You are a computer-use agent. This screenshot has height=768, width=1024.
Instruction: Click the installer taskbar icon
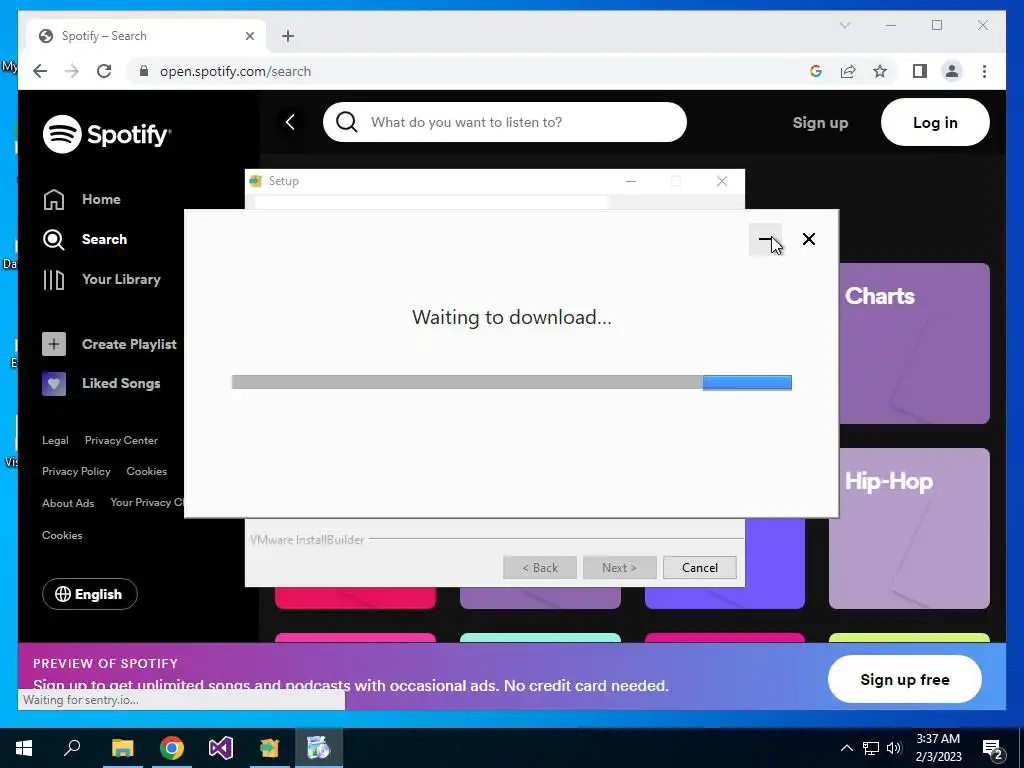[319, 748]
